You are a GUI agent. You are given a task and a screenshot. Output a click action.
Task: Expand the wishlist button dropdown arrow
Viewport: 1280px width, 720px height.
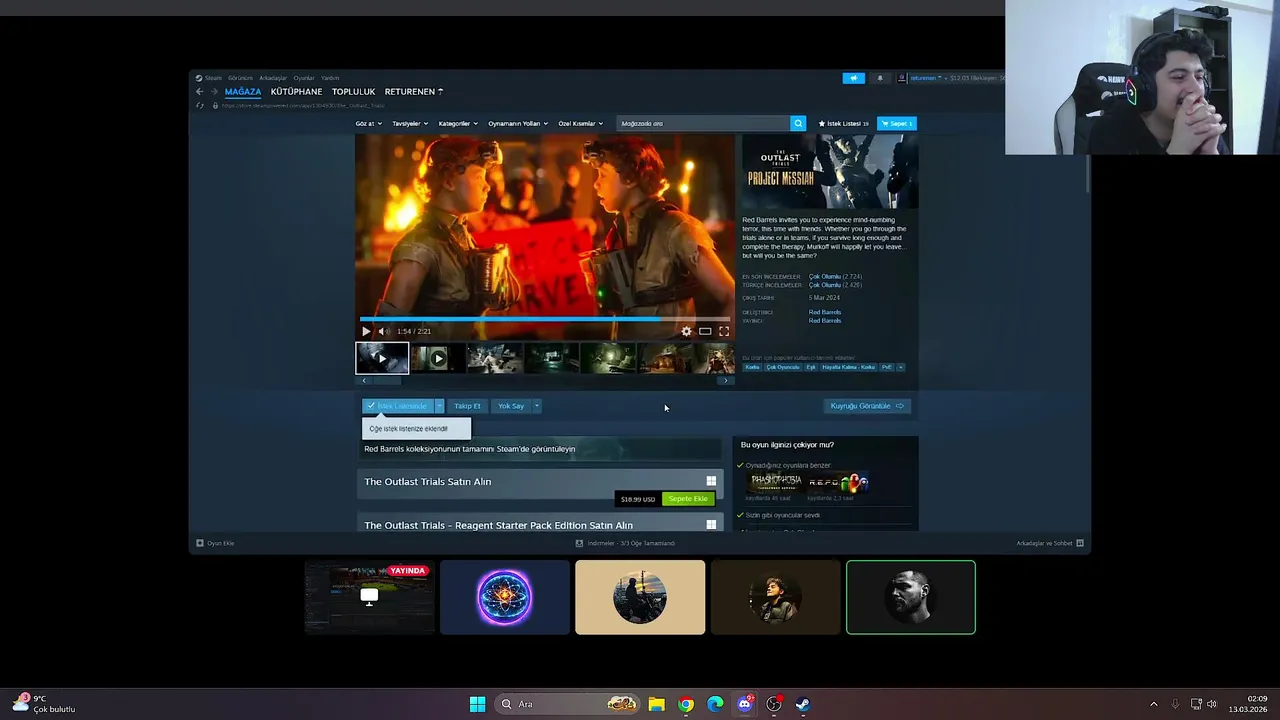point(438,406)
